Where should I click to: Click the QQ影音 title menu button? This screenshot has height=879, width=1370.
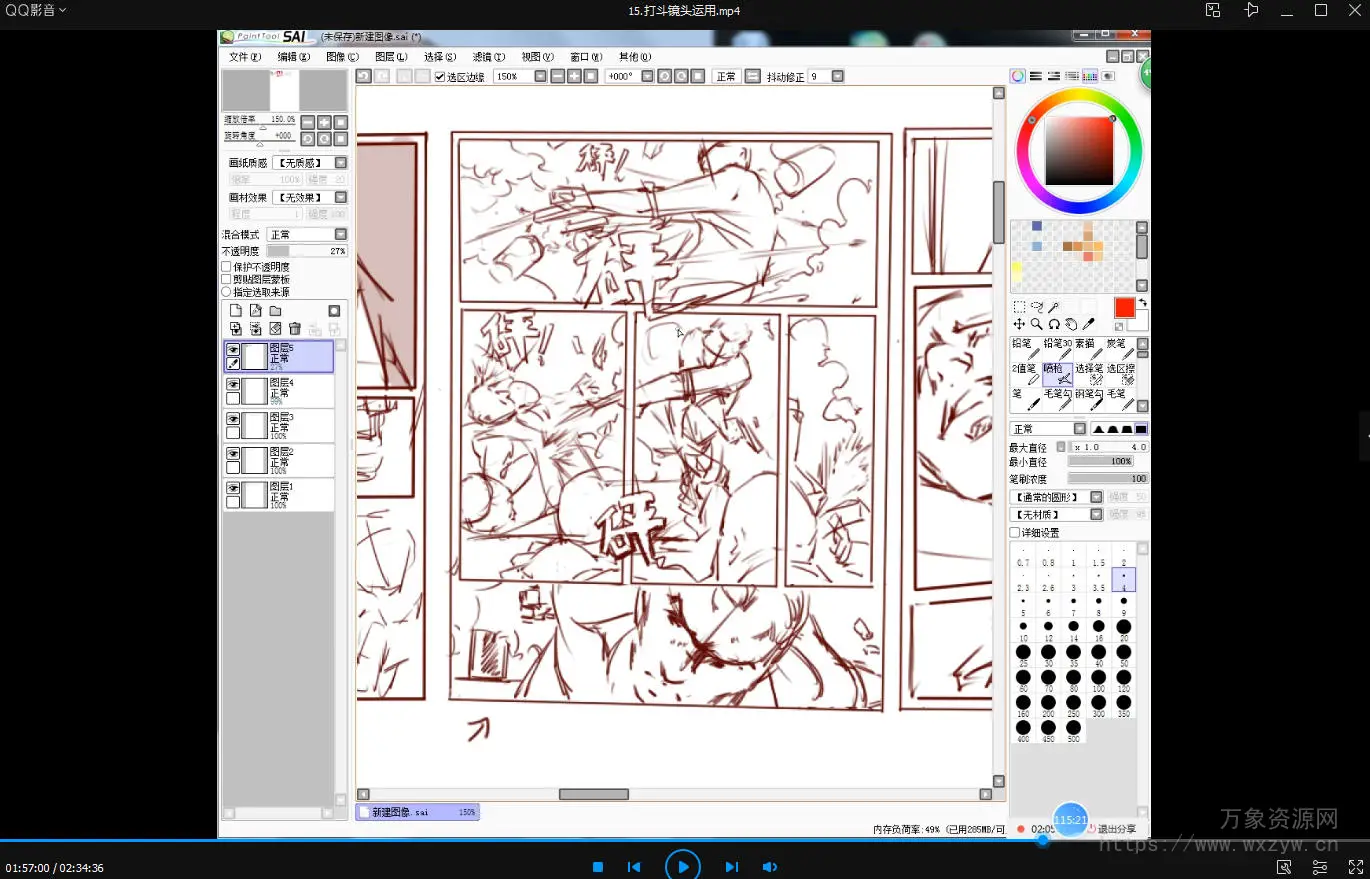pos(36,10)
